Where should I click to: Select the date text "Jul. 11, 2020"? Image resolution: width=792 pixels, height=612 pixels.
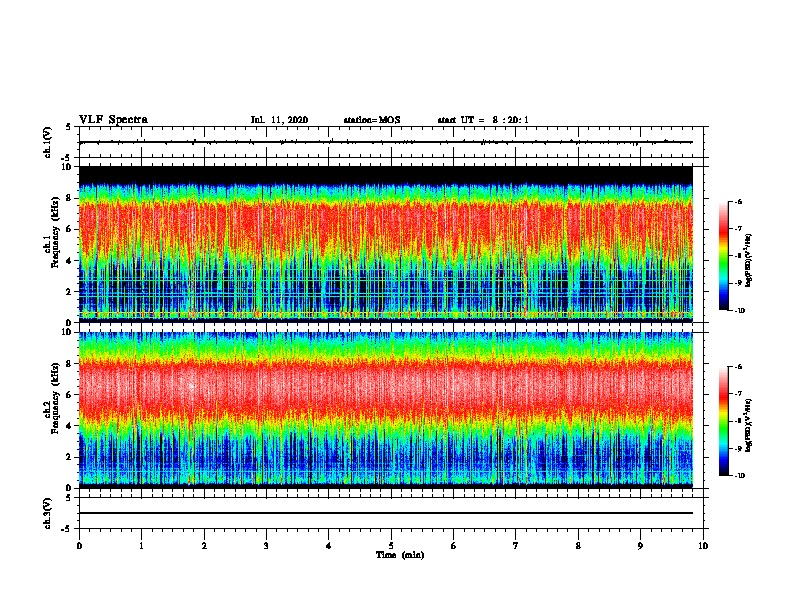(279, 120)
